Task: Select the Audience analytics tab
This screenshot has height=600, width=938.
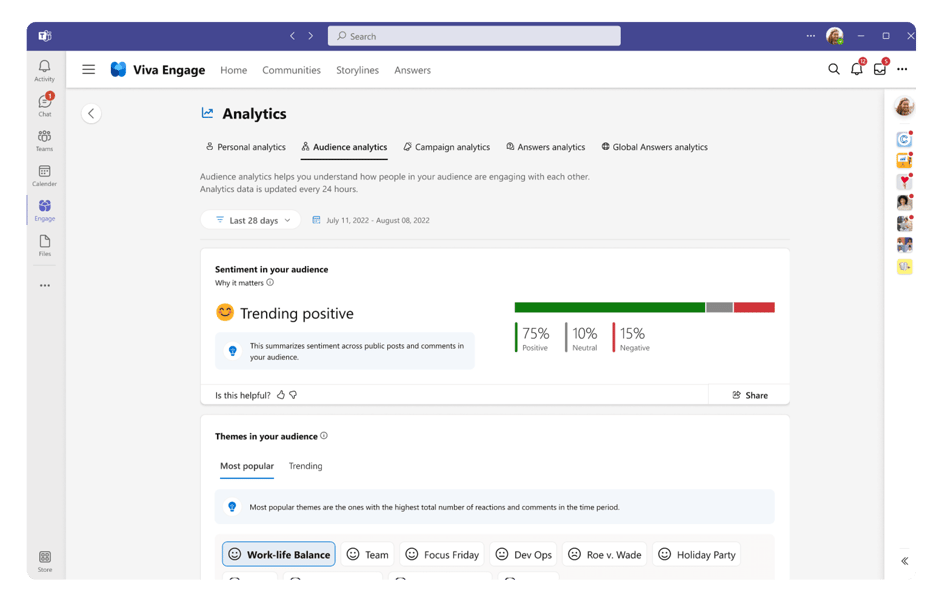Action: [344, 147]
